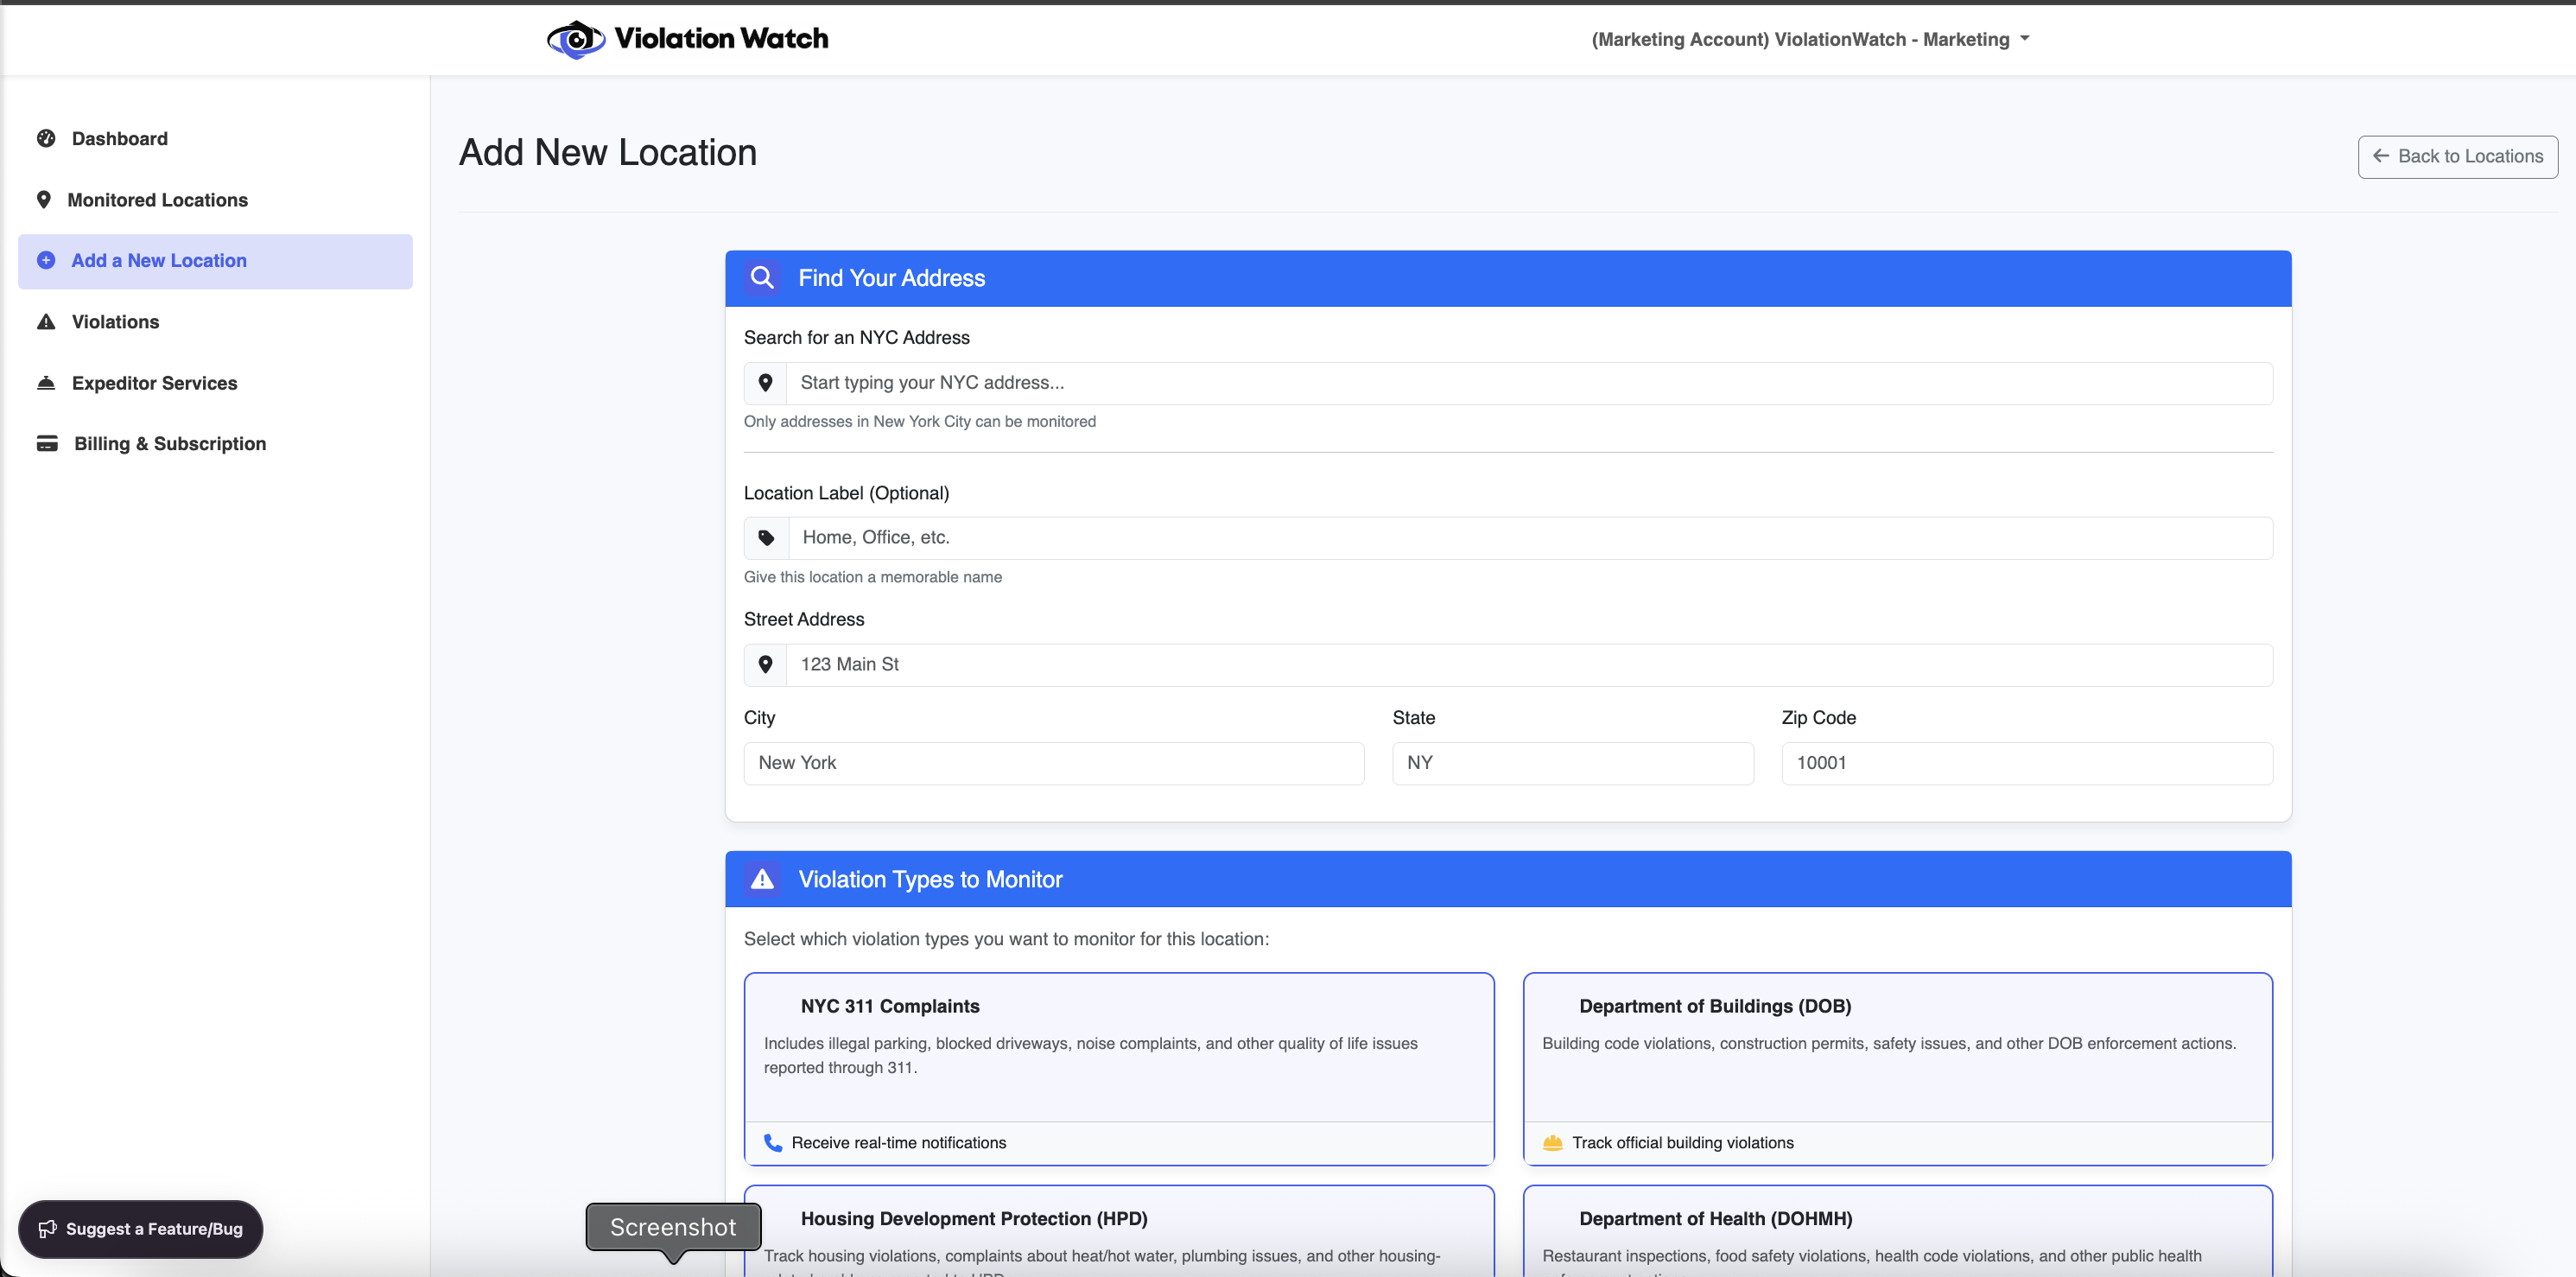
Task: Toggle the Department of Health (DOHMH) card
Action: (x=1897, y=1232)
